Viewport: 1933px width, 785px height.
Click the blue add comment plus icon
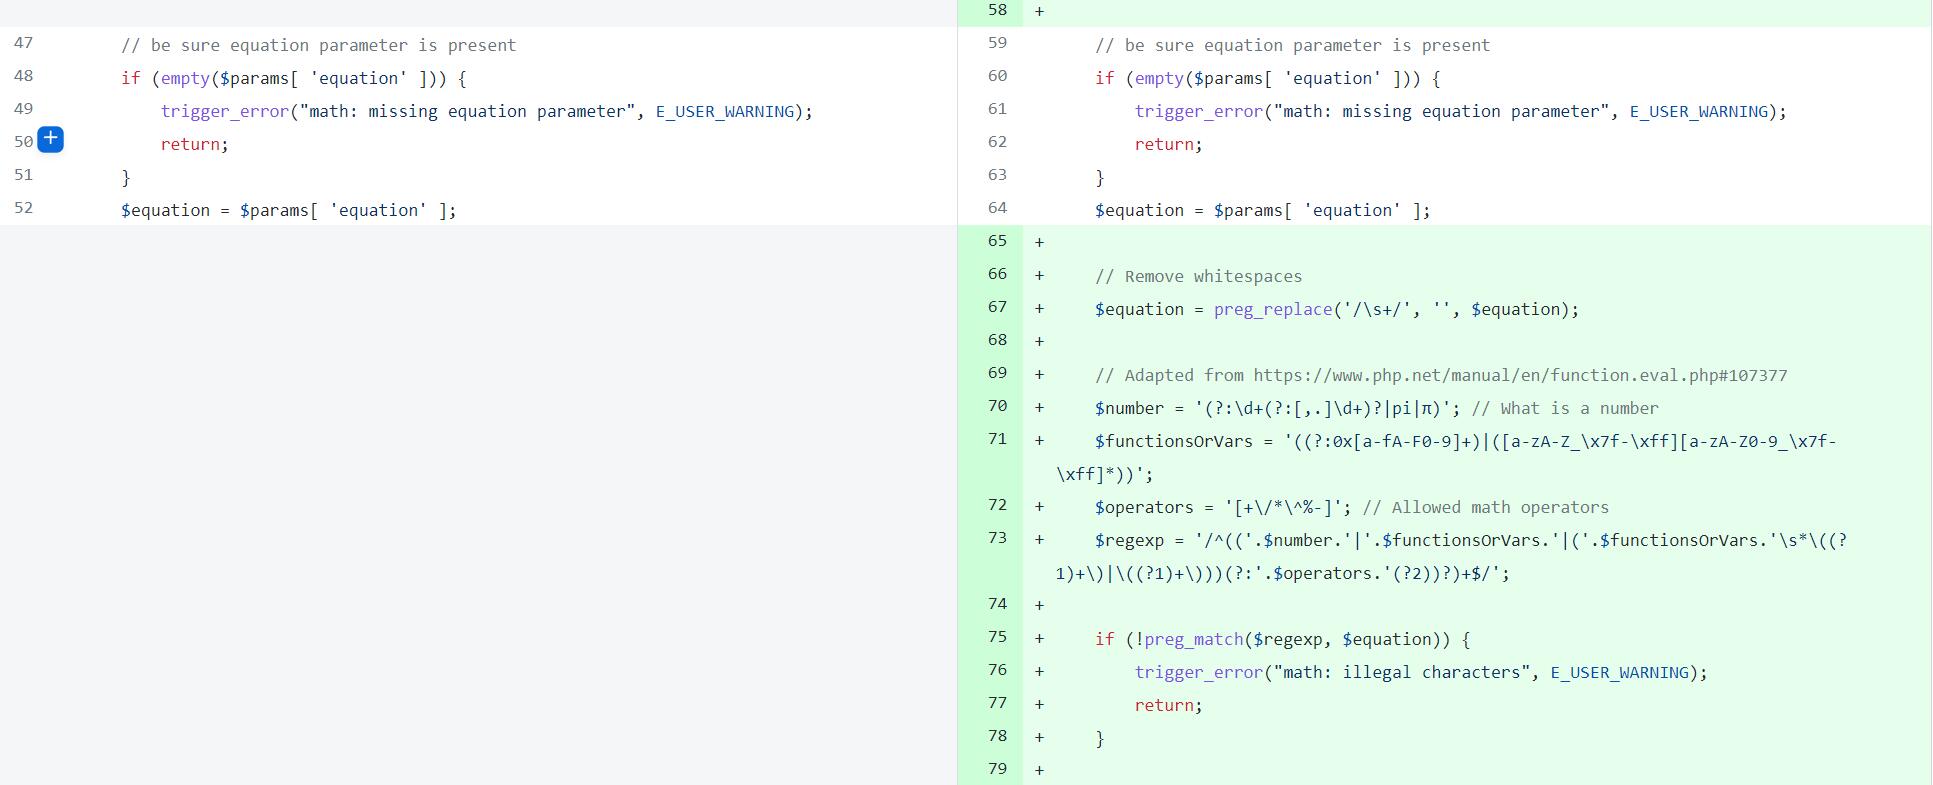50,140
